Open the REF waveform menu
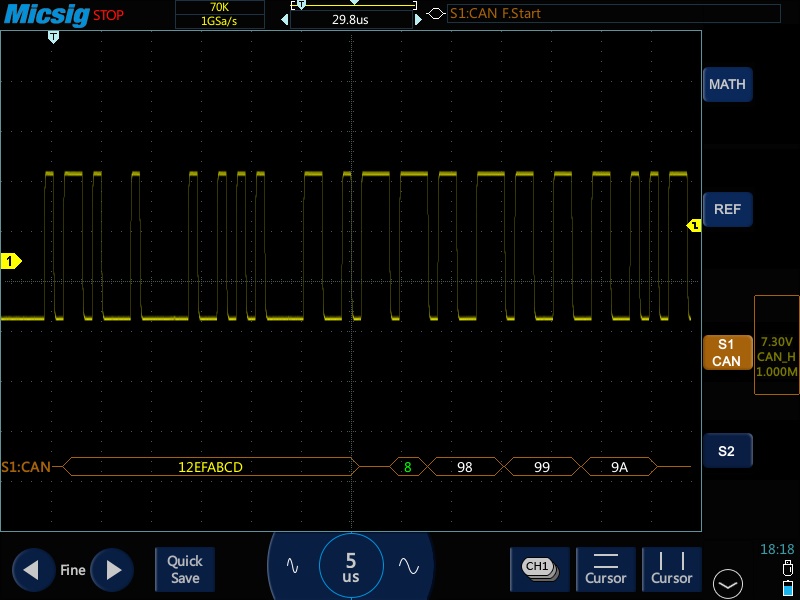The width and height of the screenshot is (800, 600). pos(727,209)
